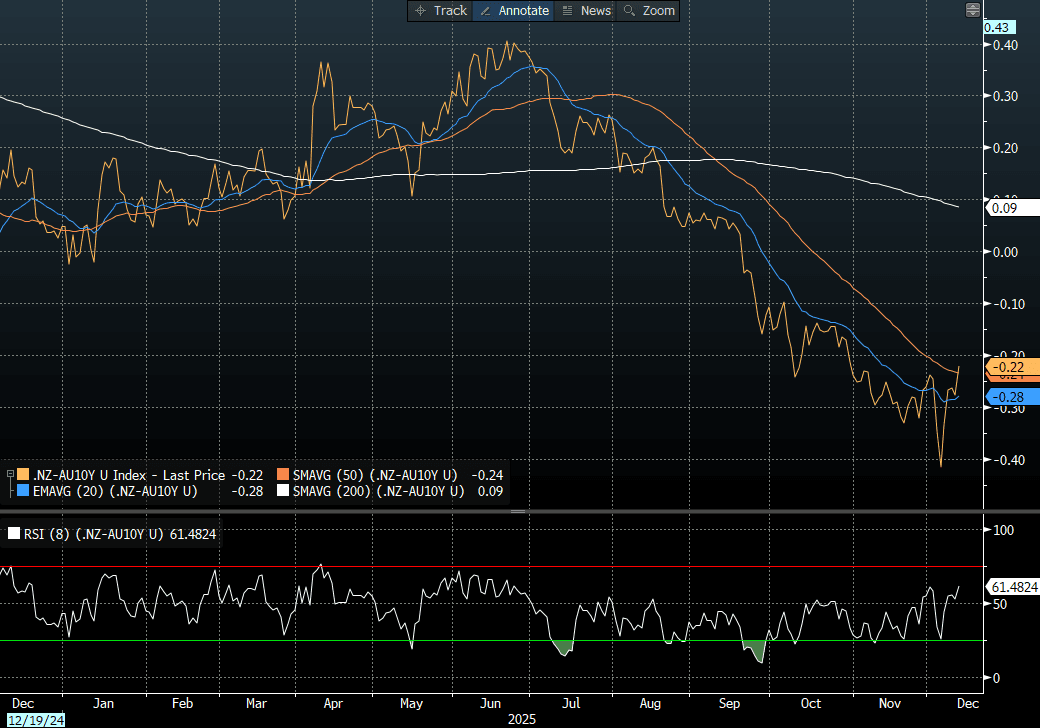1040x728 pixels.
Task: Click the 12/19/24 start date marker
Action: [34, 720]
